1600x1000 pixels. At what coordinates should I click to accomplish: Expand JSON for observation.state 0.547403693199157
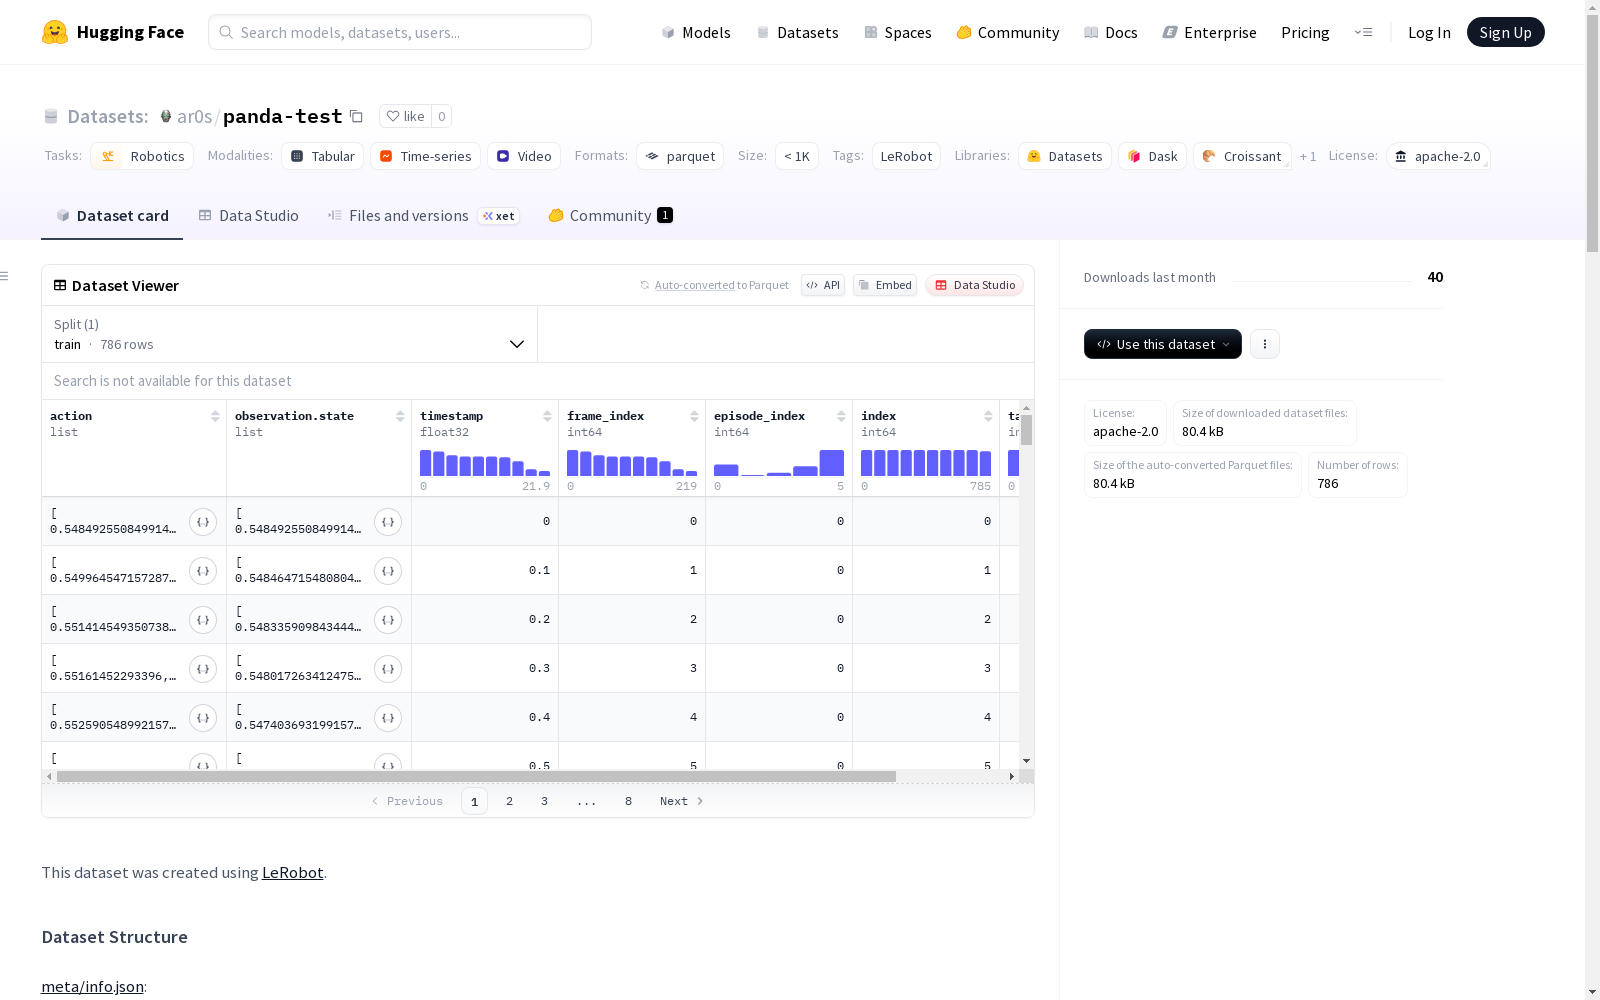pos(388,718)
